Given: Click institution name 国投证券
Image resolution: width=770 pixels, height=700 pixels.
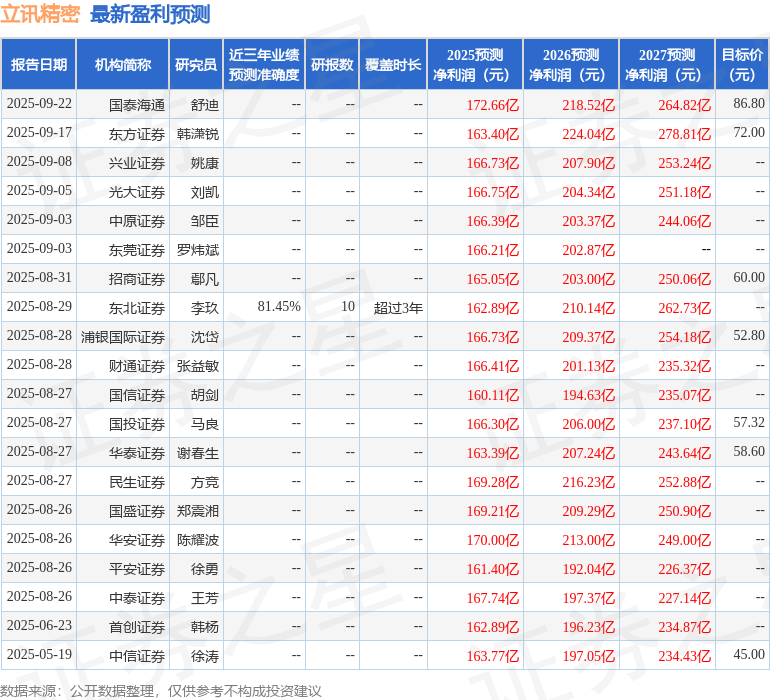Looking at the screenshot, I should pyautogui.click(x=137, y=424).
